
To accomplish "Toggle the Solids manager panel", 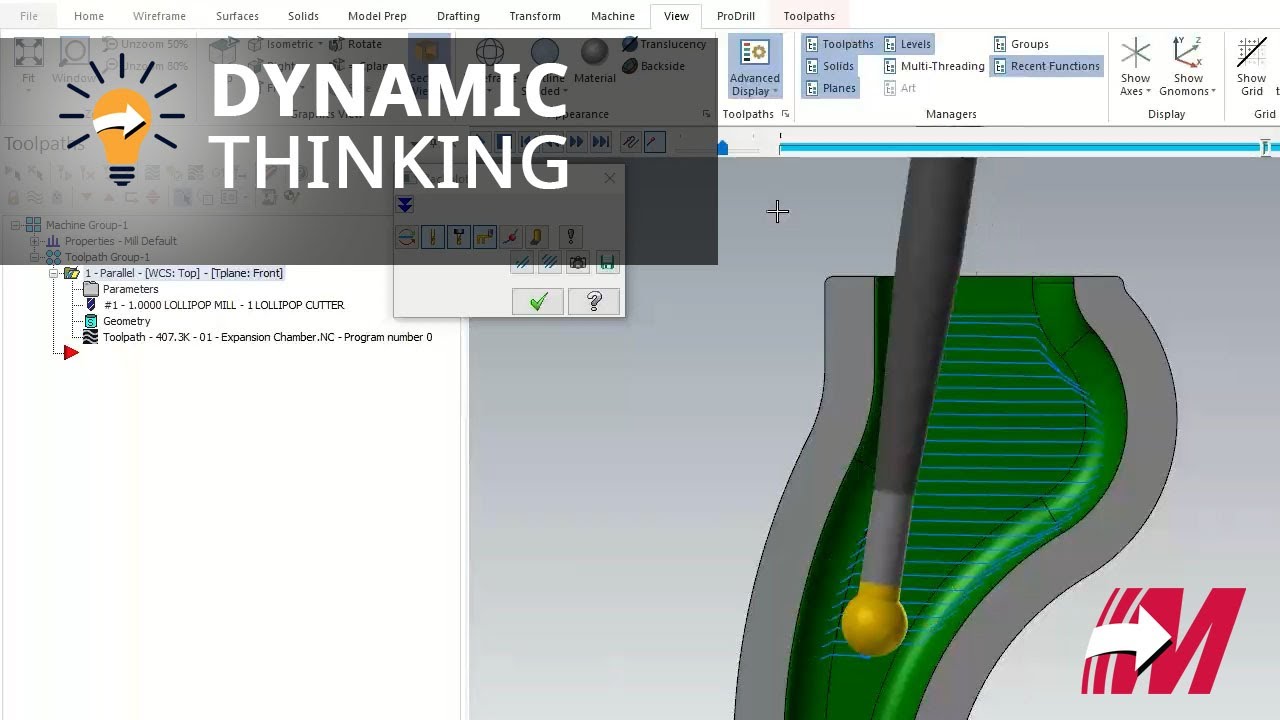I will click(830, 66).
